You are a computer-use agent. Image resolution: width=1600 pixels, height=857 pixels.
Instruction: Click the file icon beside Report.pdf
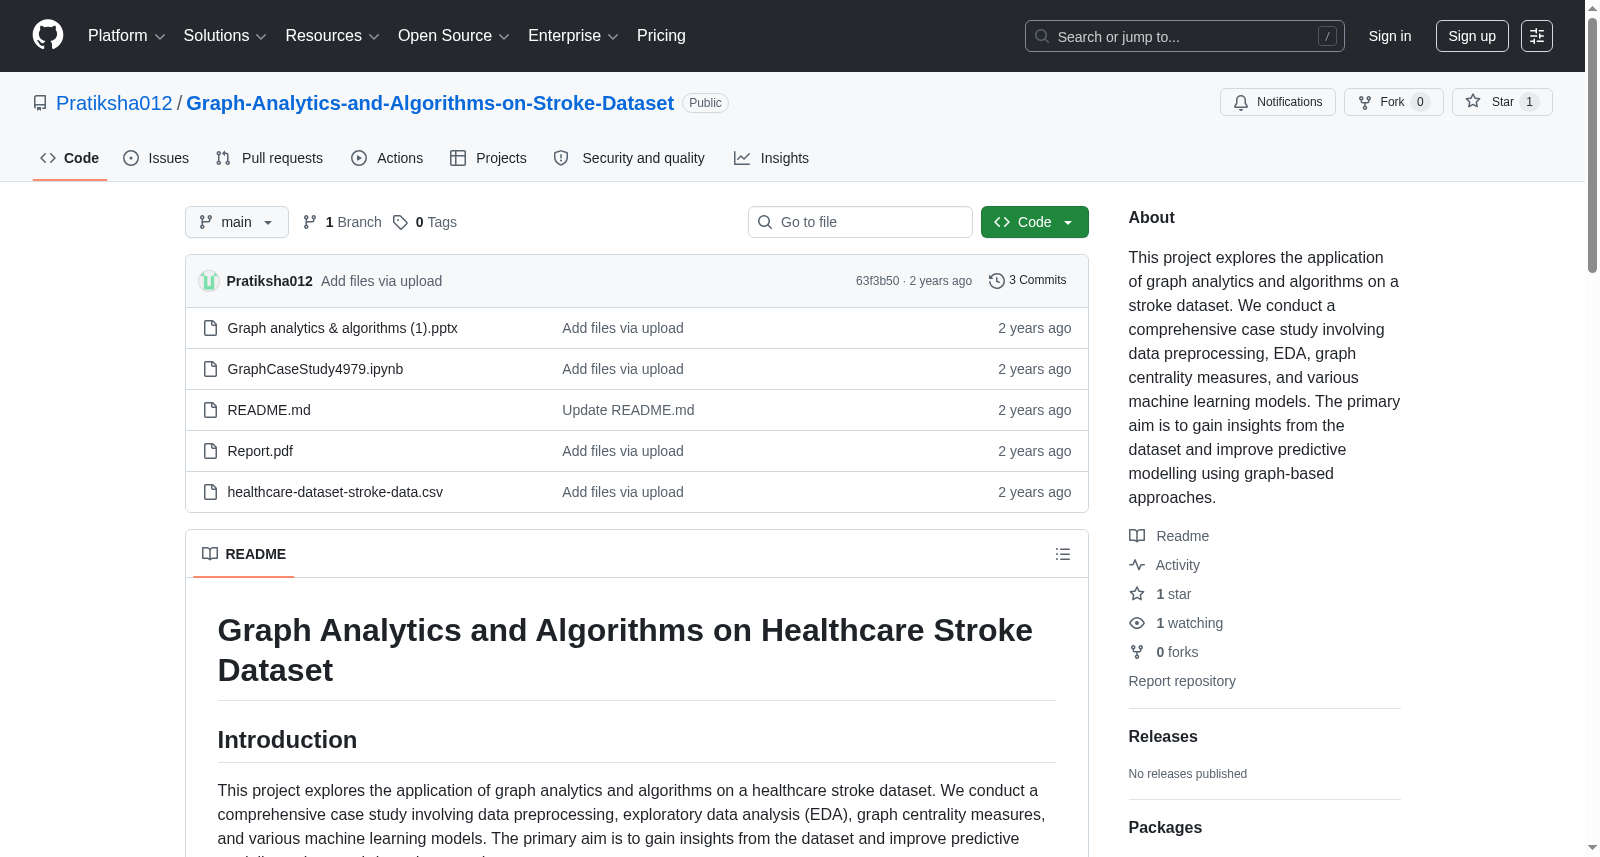pyautogui.click(x=210, y=451)
